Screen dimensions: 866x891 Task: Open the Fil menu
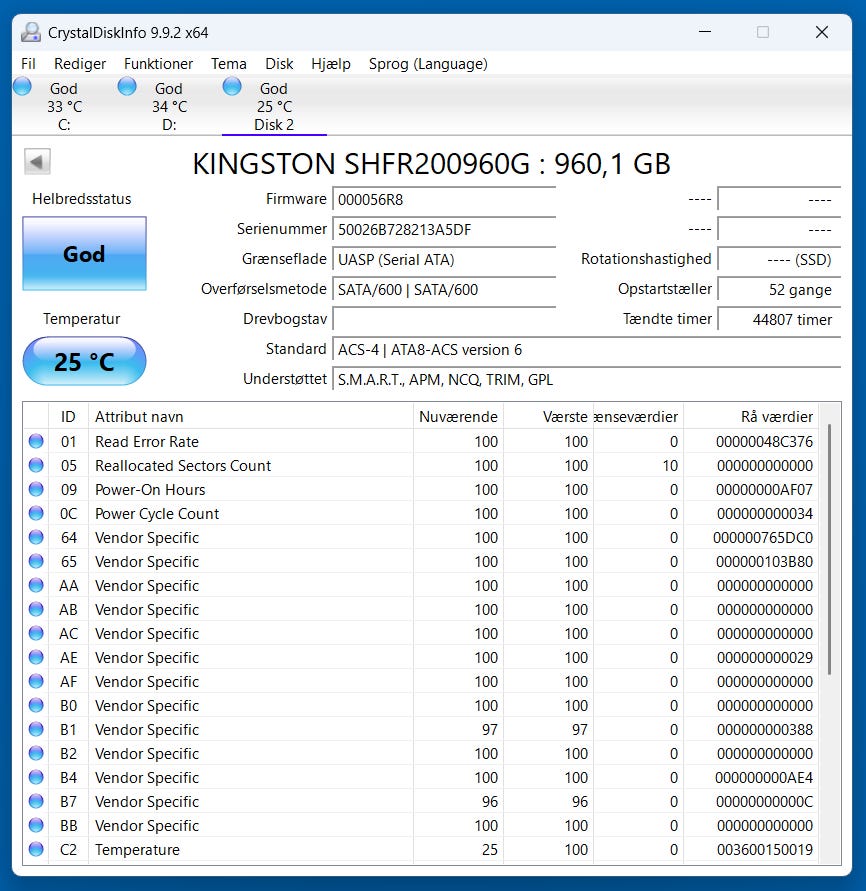click(28, 64)
